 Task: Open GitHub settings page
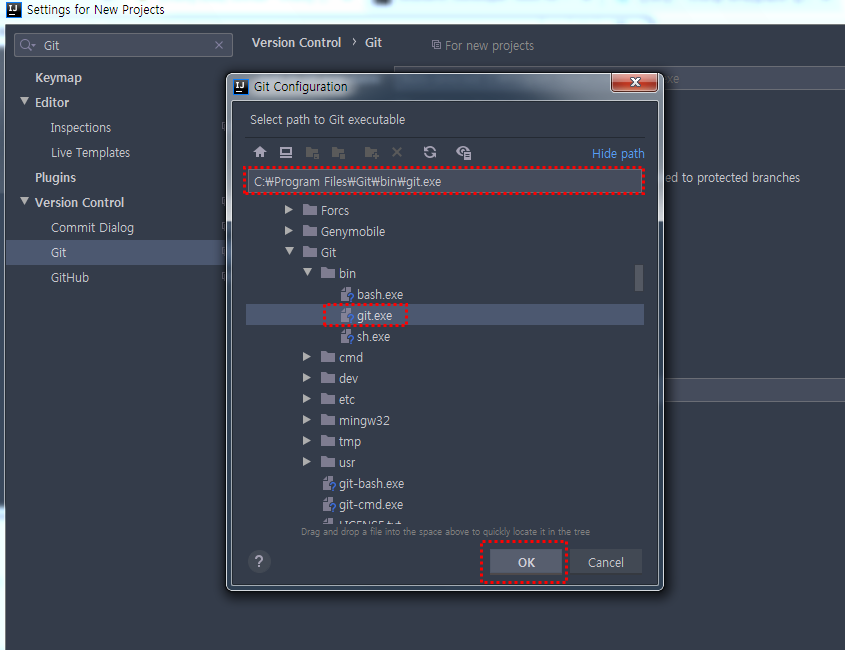click(70, 278)
